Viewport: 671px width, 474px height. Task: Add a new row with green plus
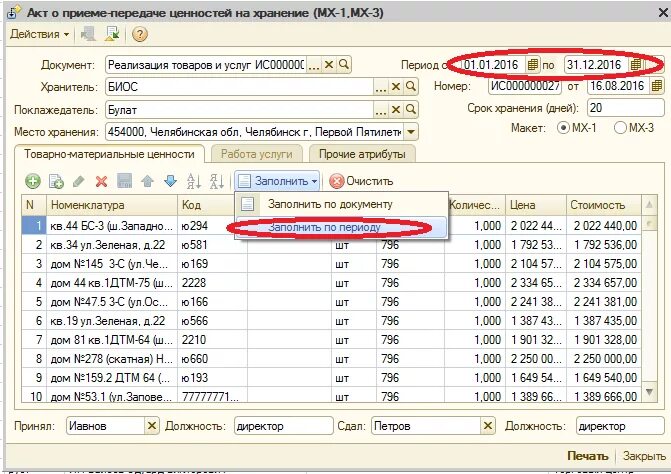click(x=33, y=181)
